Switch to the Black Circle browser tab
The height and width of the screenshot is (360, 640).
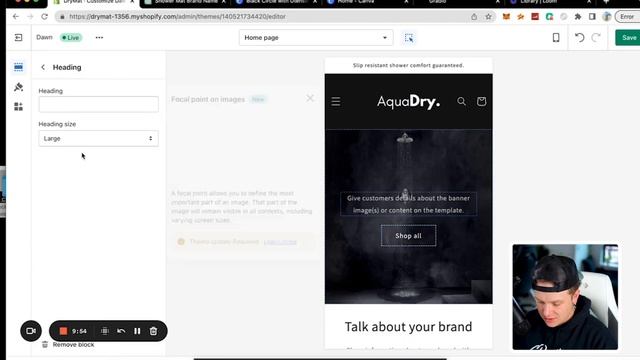tap(276, 2)
